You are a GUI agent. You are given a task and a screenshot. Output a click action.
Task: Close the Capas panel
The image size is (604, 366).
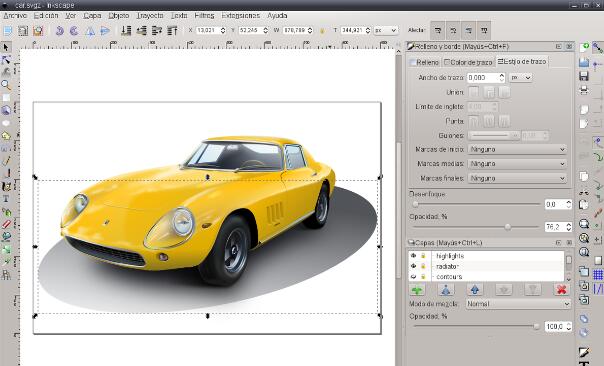pos(569,242)
